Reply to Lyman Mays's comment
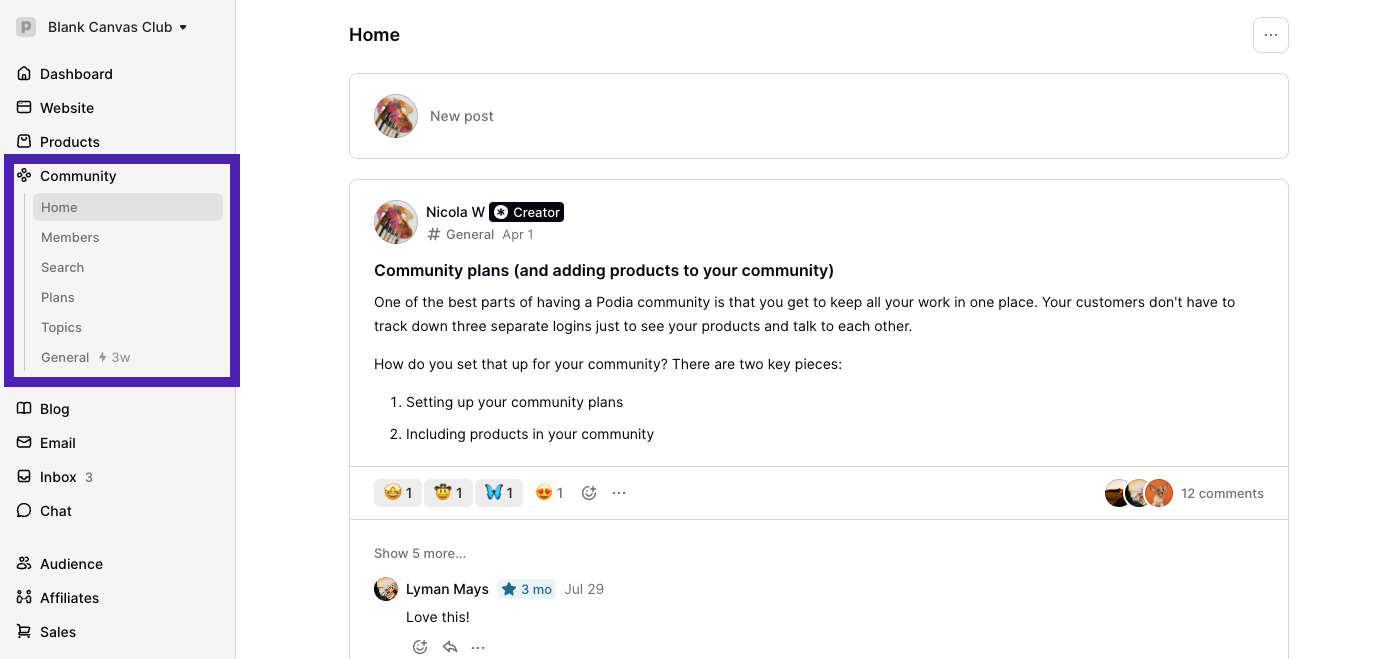Screen dimensions: 1394x659 (449, 647)
